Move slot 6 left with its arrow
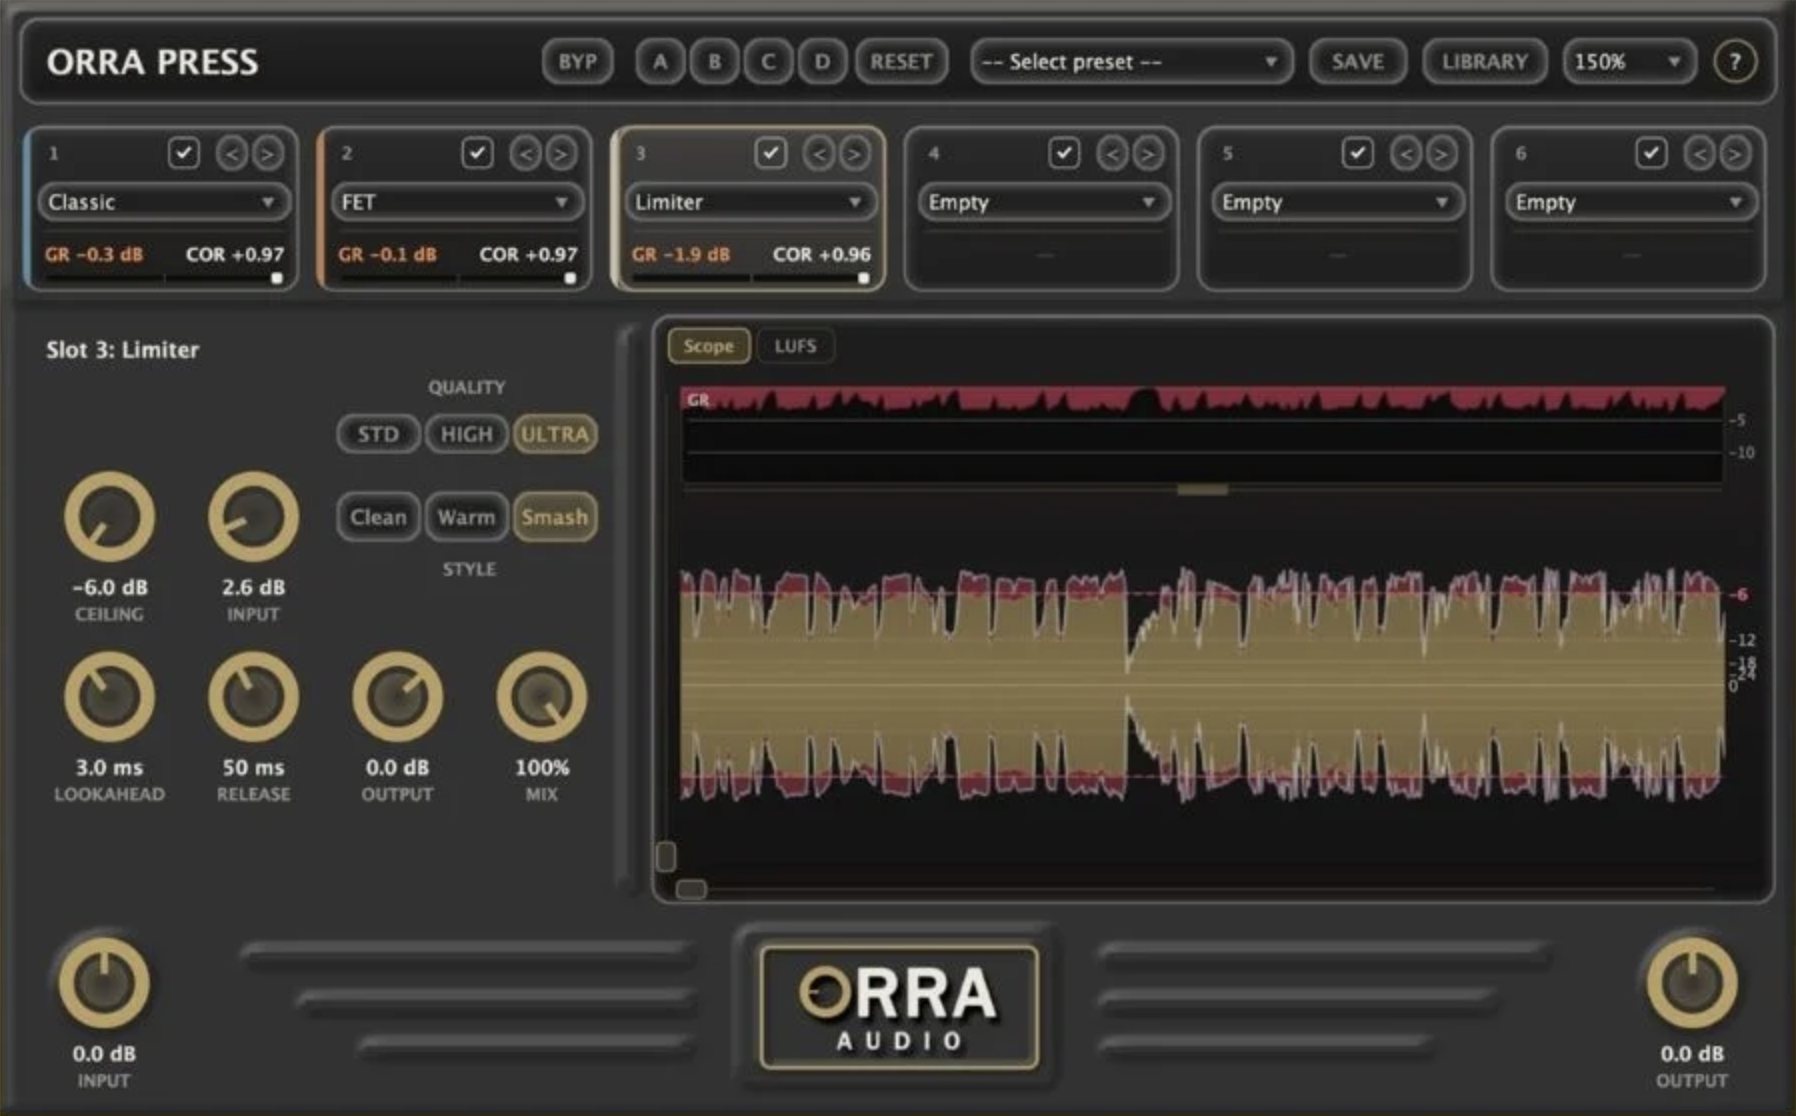The height and width of the screenshot is (1116, 1796). [x=1699, y=153]
